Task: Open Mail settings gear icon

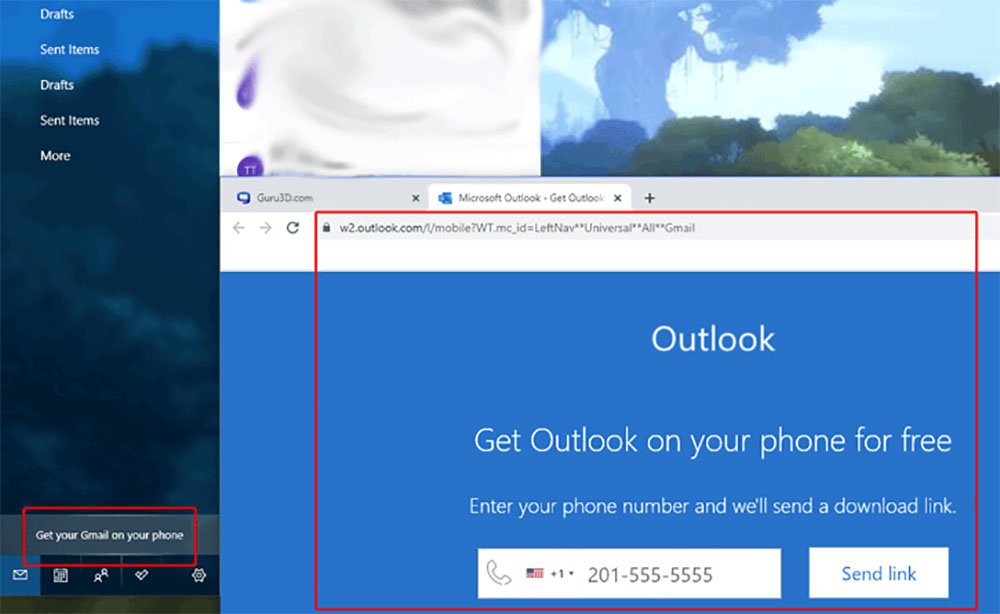Action: [x=199, y=575]
